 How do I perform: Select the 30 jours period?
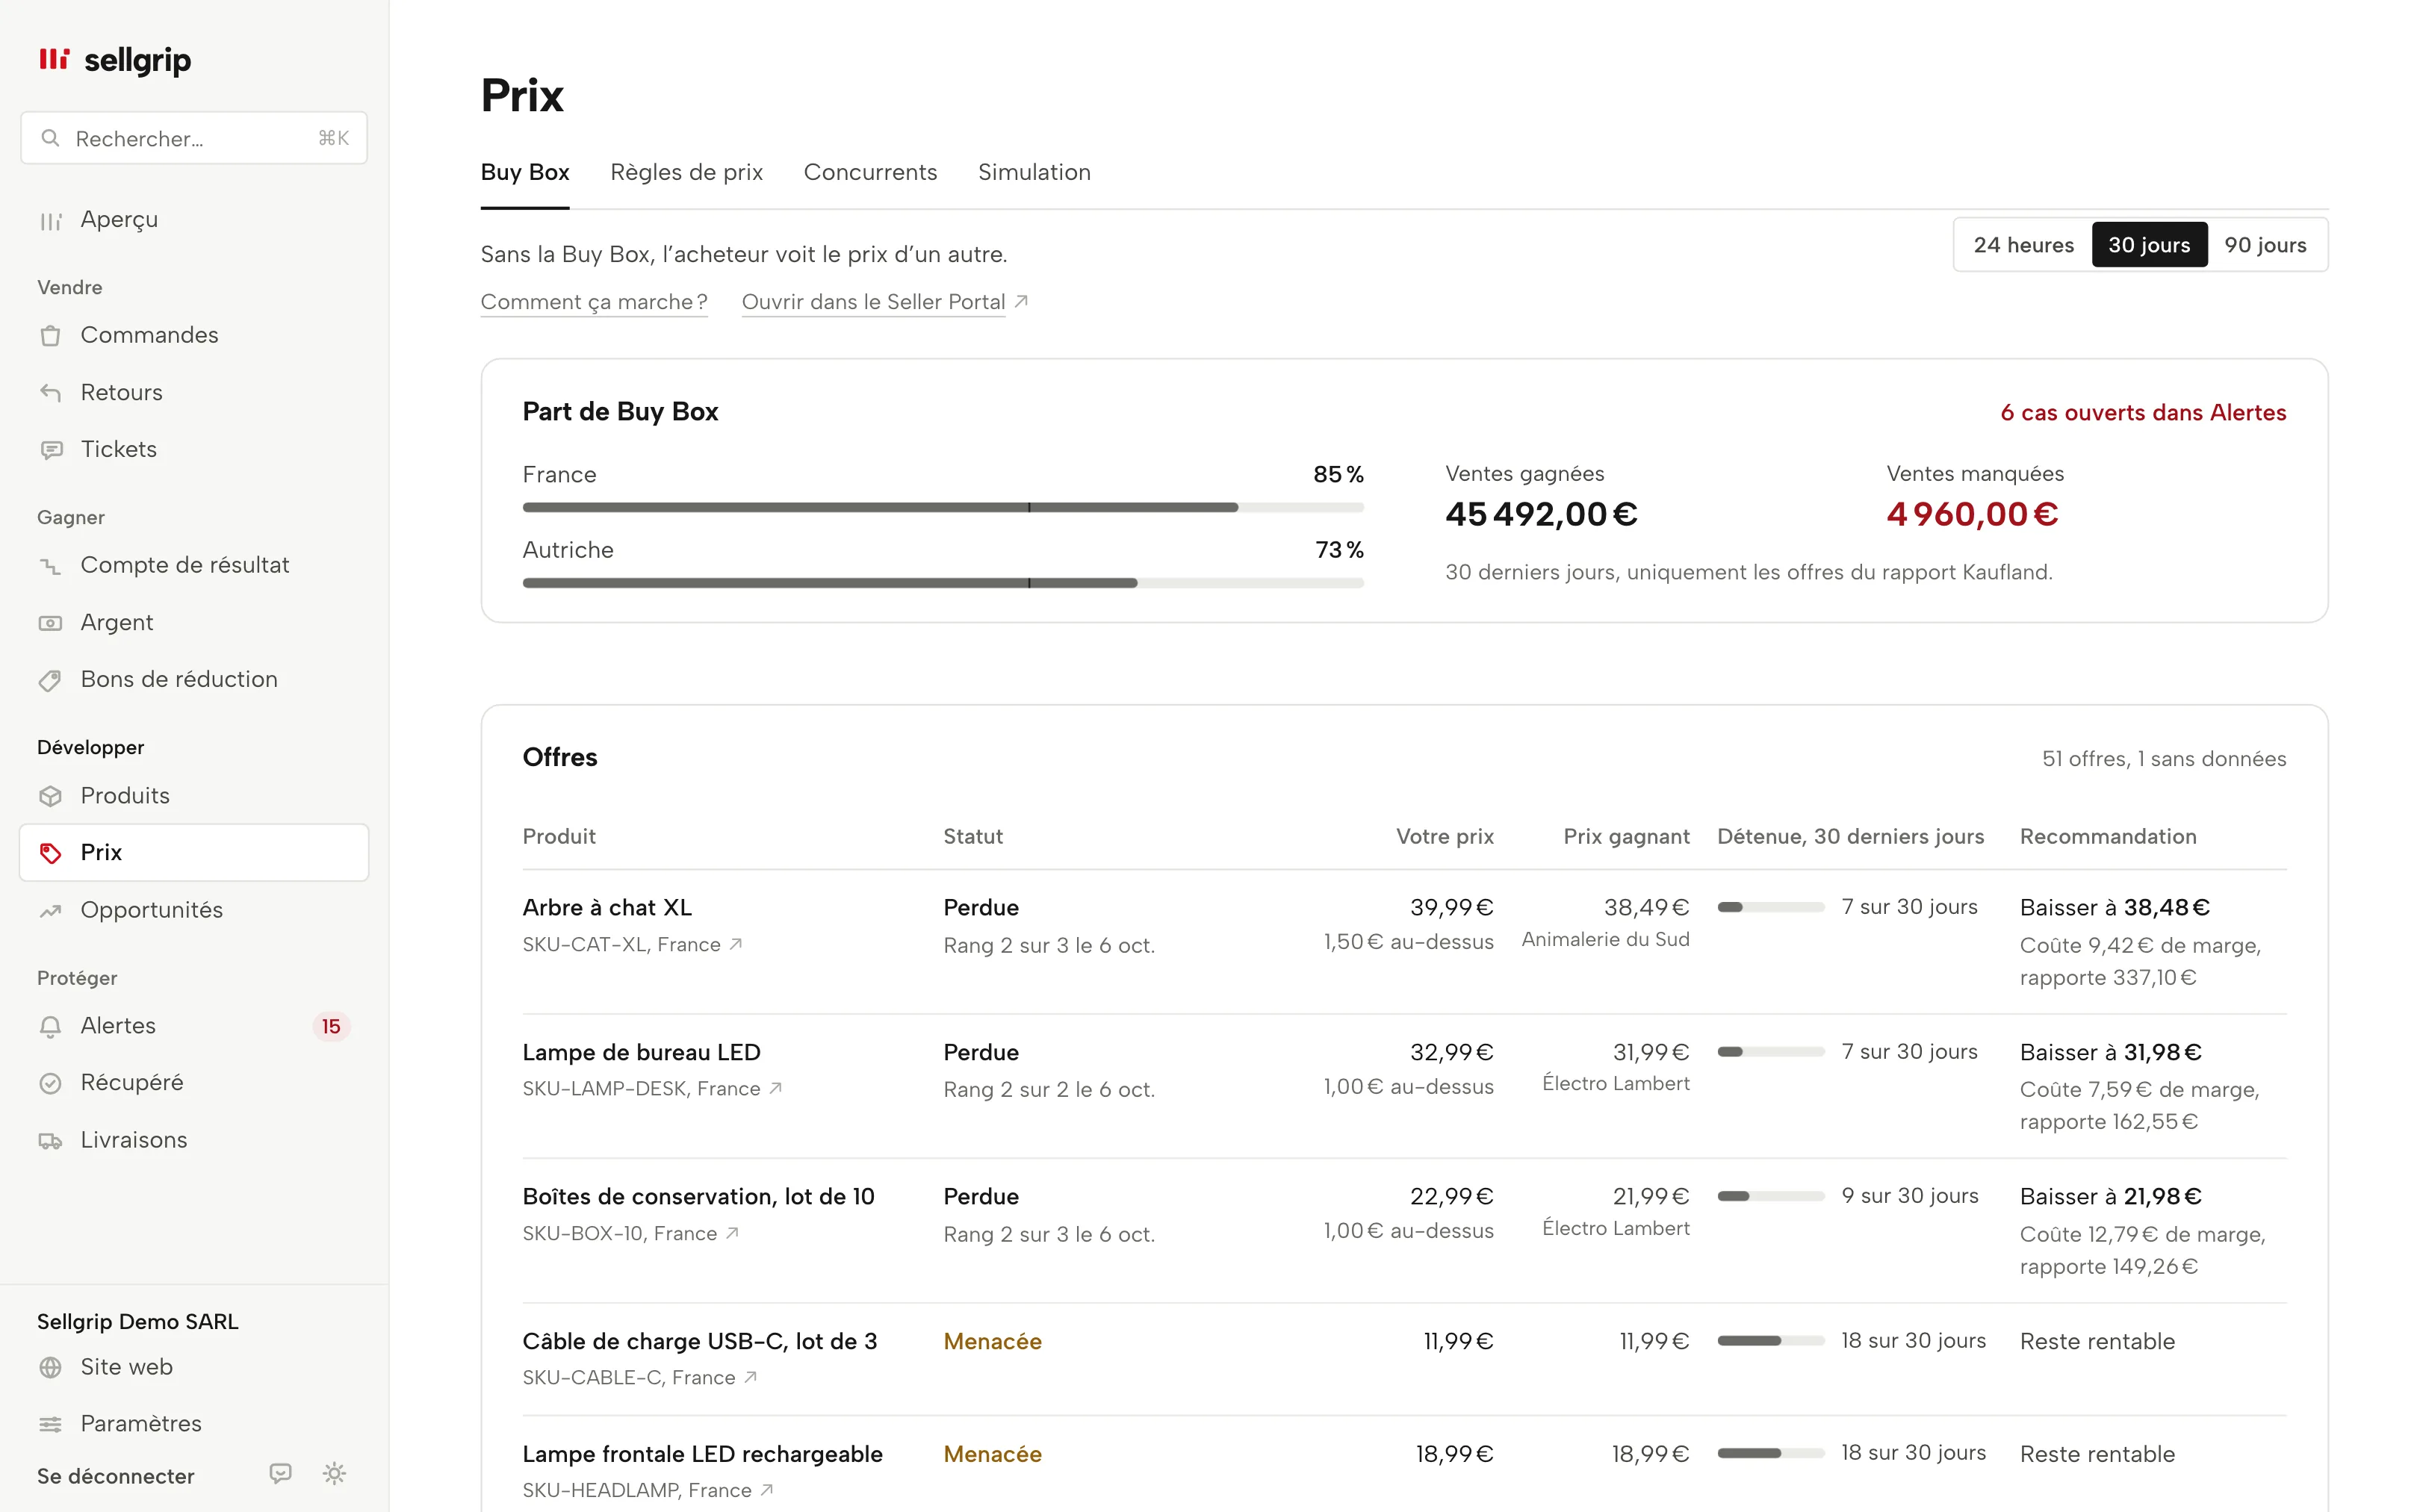[x=2149, y=245]
